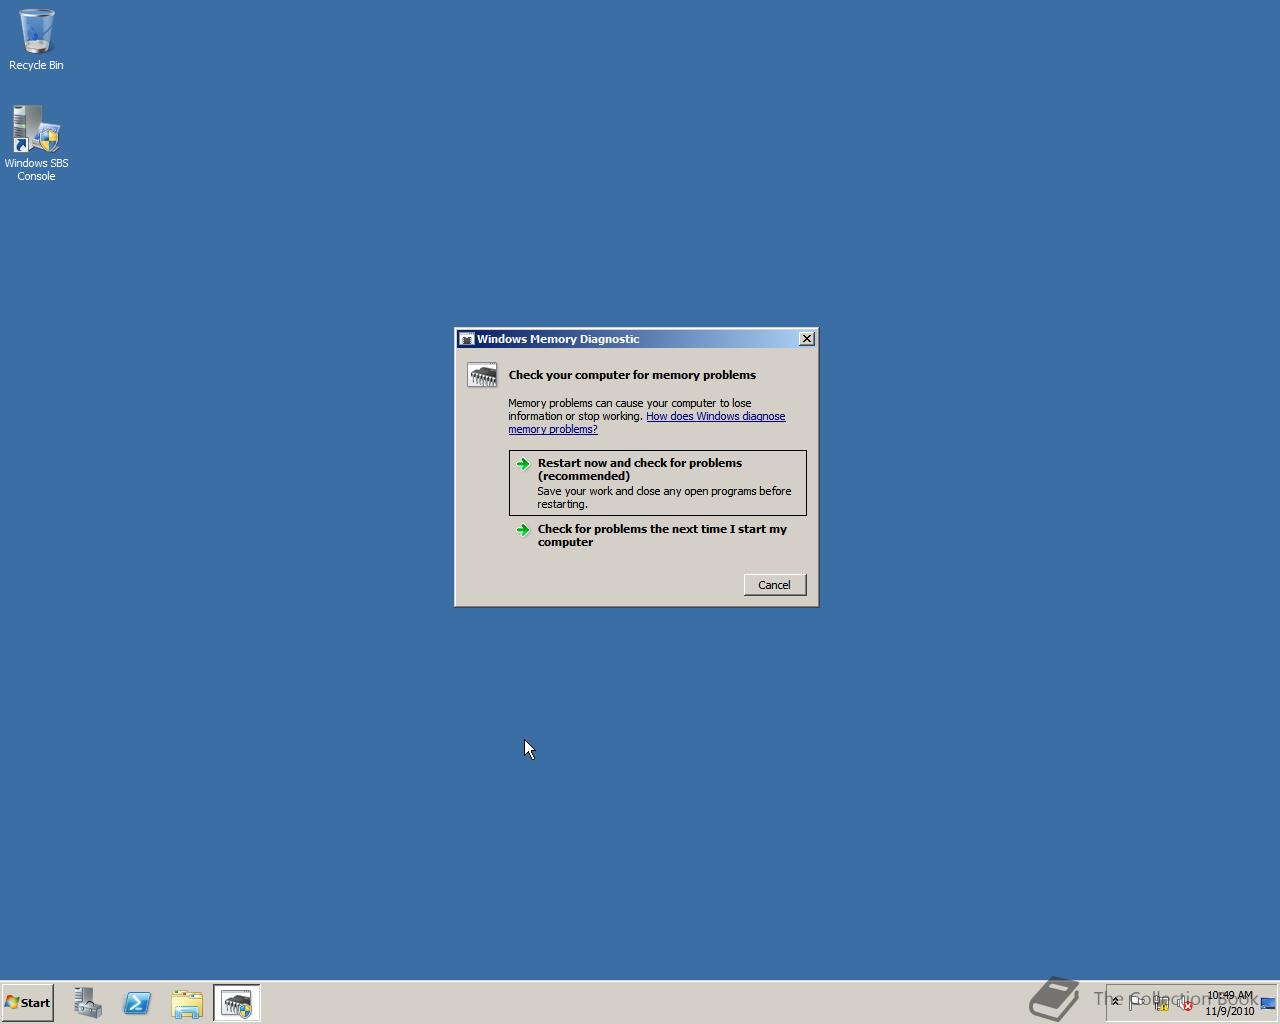Close the Windows Memory Diagnostic dialog
This screenshot has height=1024, width=1280.
[x=807, y=339]
